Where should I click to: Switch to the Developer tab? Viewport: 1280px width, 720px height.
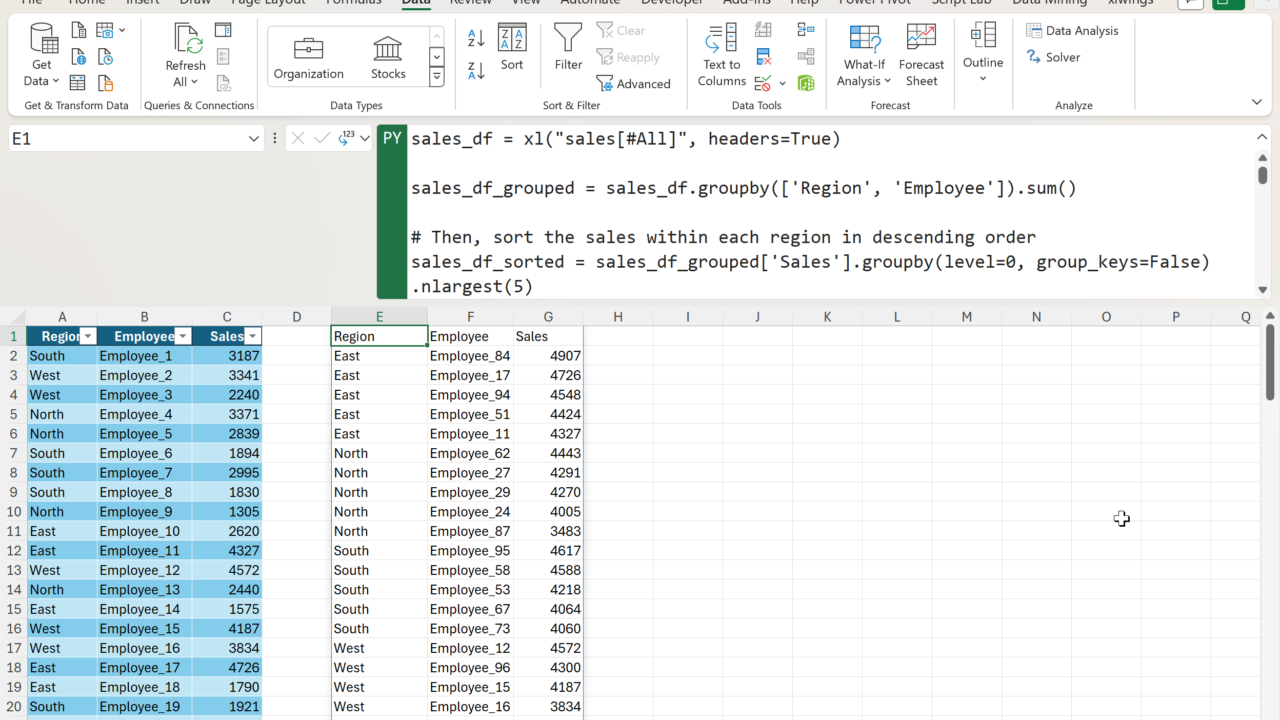pyautogui.click(x=671, y=2)
